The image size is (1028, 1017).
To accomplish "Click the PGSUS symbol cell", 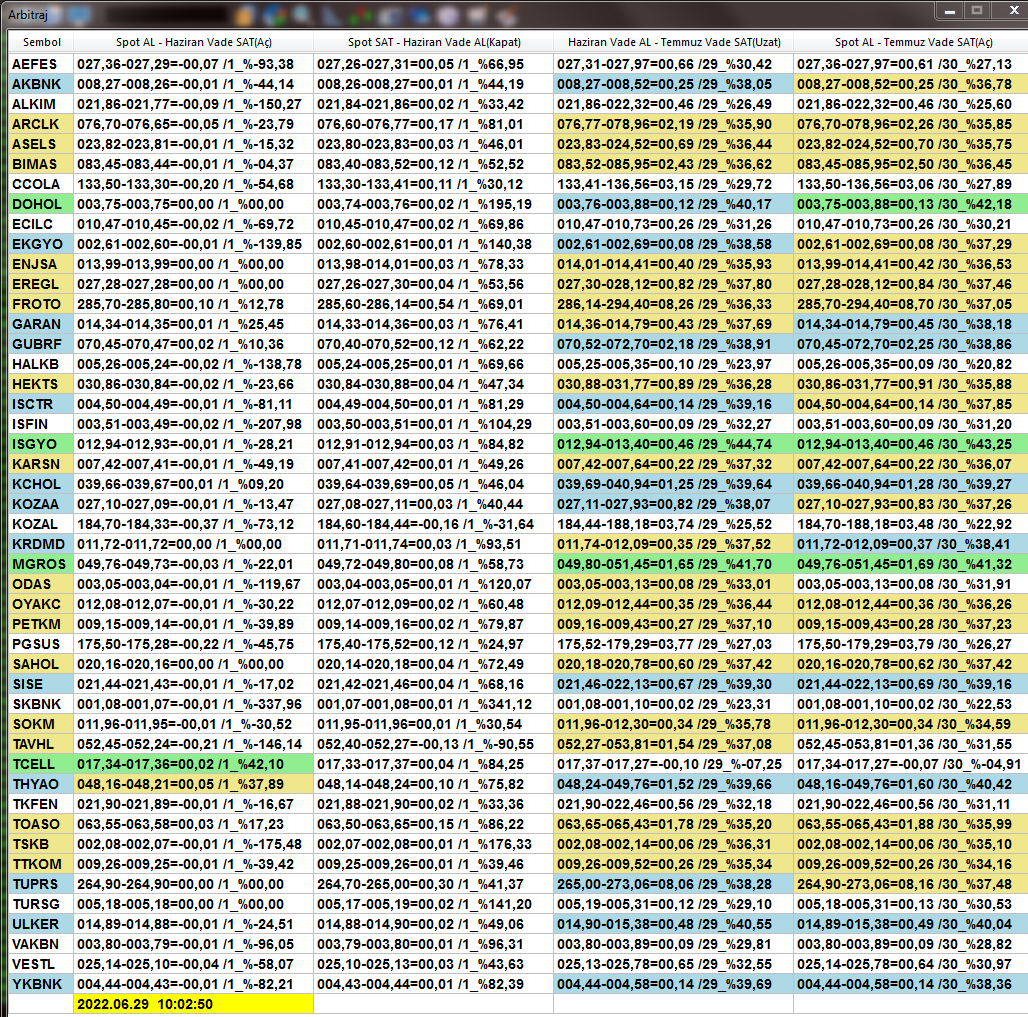I will click(x=41, y=644).
